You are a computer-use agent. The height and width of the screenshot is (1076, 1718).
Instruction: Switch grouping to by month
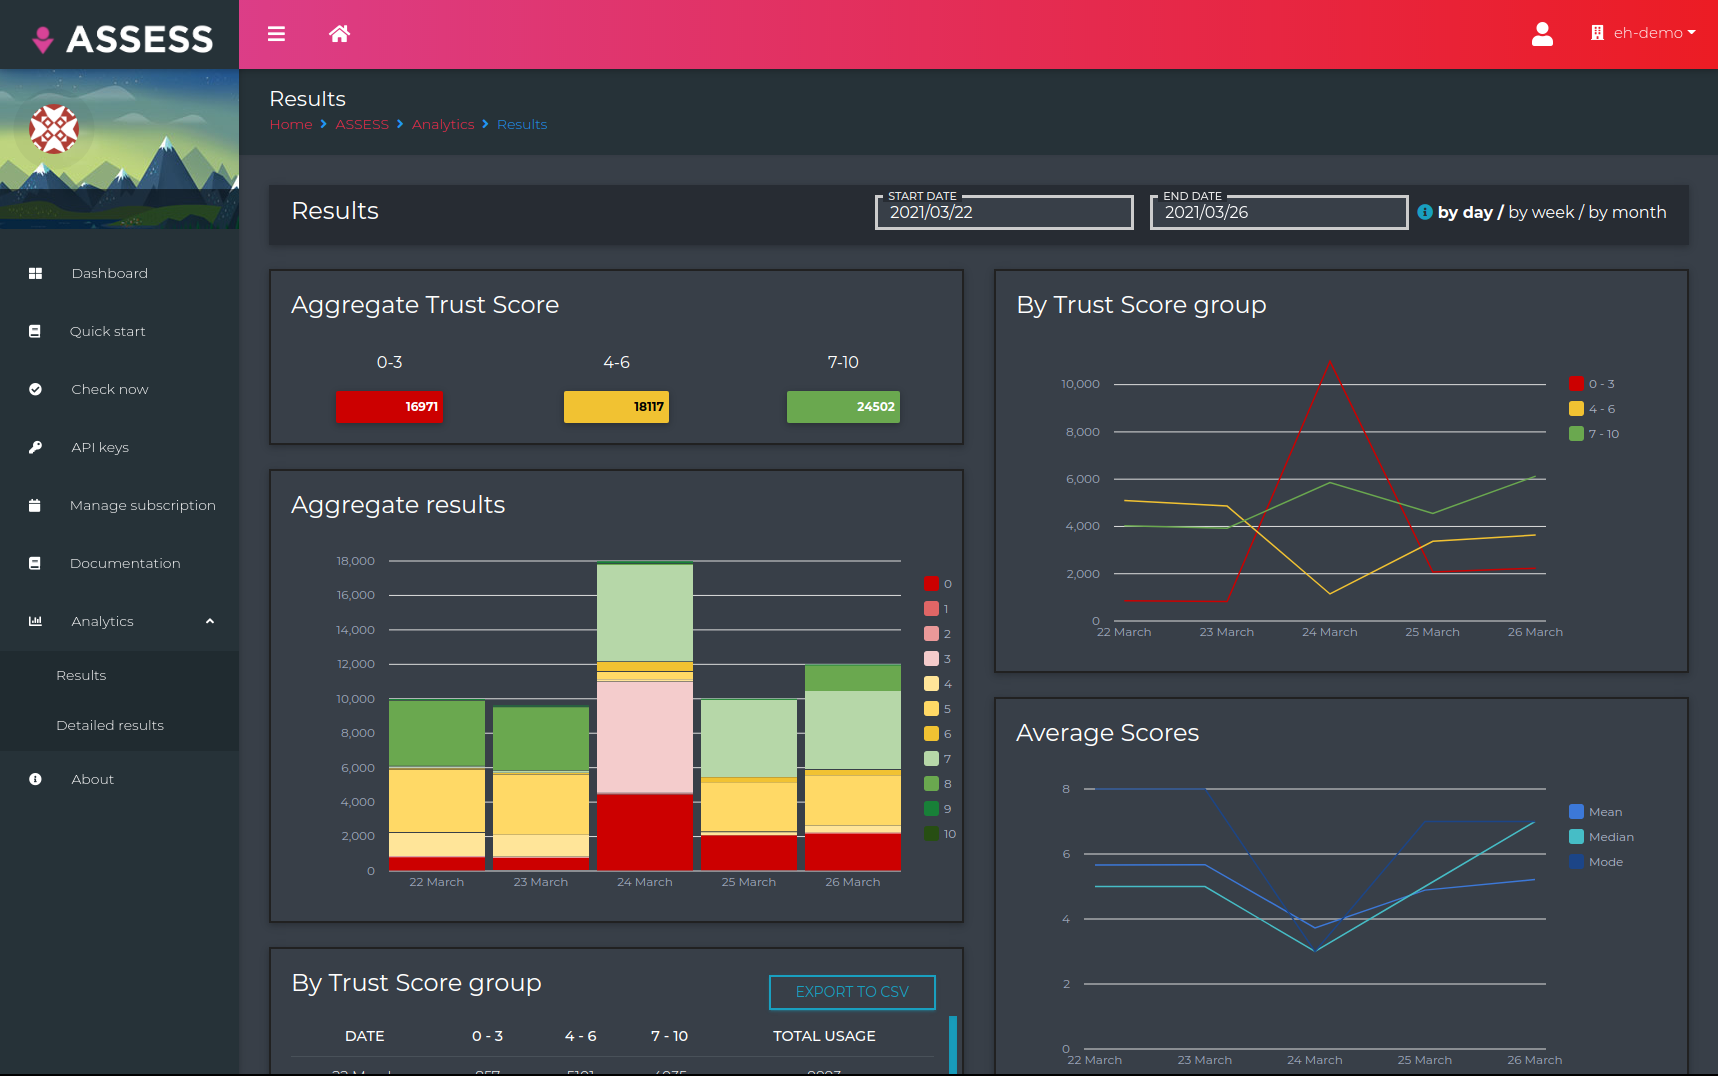[1627, 212]
